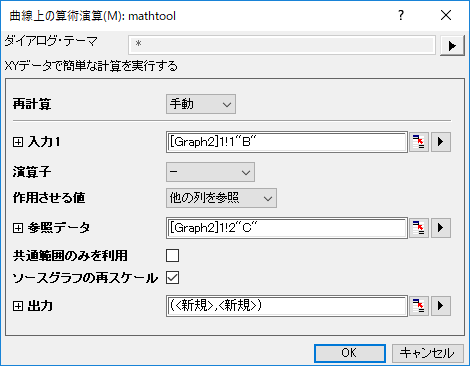Uncheck the ソースグラフの再スケール checkbox

pos(172,277)
